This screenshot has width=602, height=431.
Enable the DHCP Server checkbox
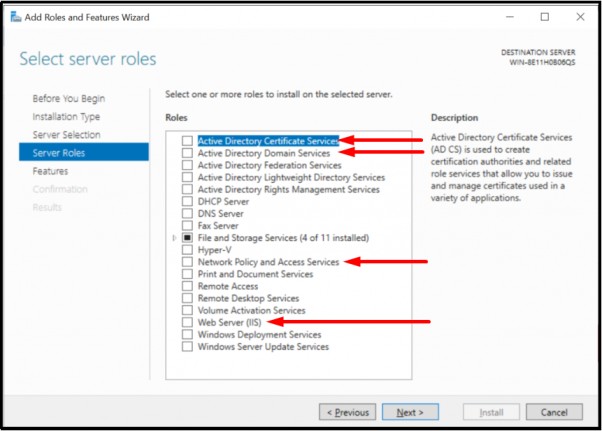coord(187,201)
